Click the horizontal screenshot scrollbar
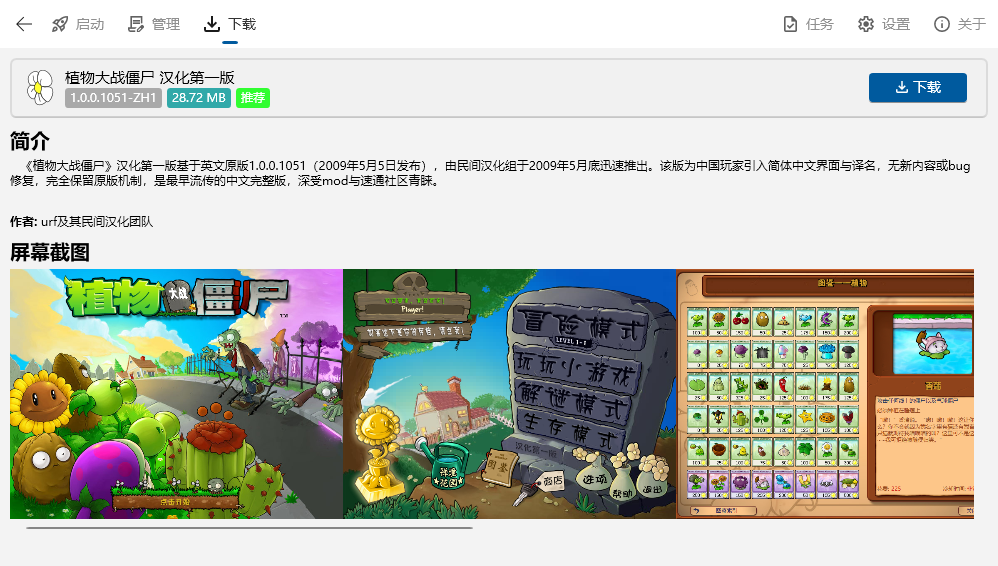Viewport: 998px width, 566px height. coord(250,528)
